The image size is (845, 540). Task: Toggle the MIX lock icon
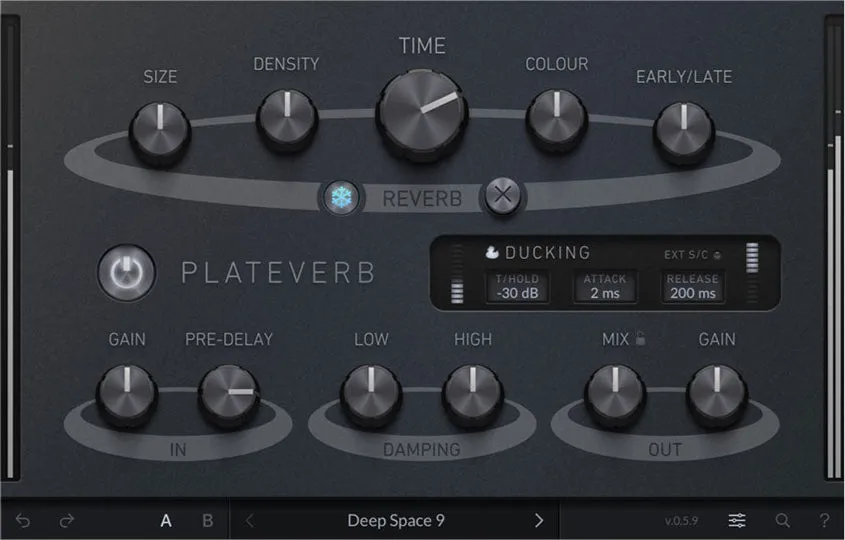click(x=640, y=339)
